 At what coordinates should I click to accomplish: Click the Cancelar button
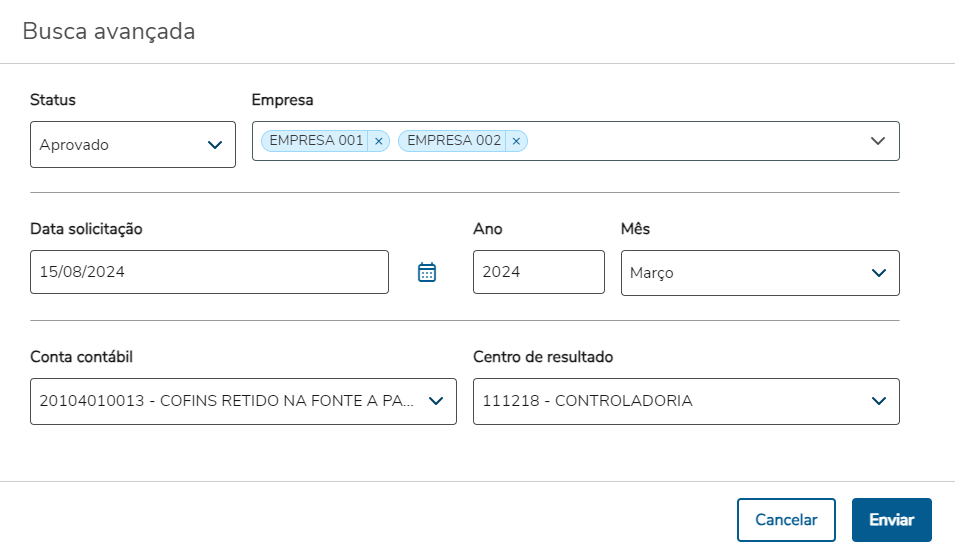786,520
